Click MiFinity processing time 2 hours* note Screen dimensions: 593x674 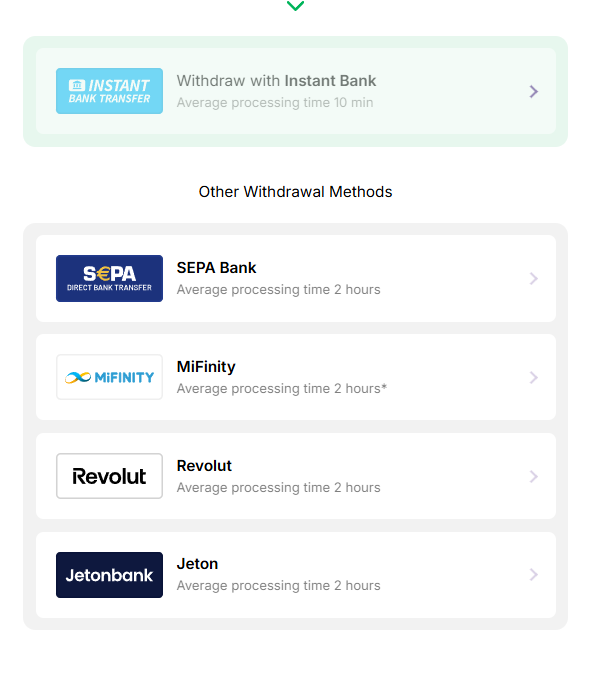tap(282, 389)
